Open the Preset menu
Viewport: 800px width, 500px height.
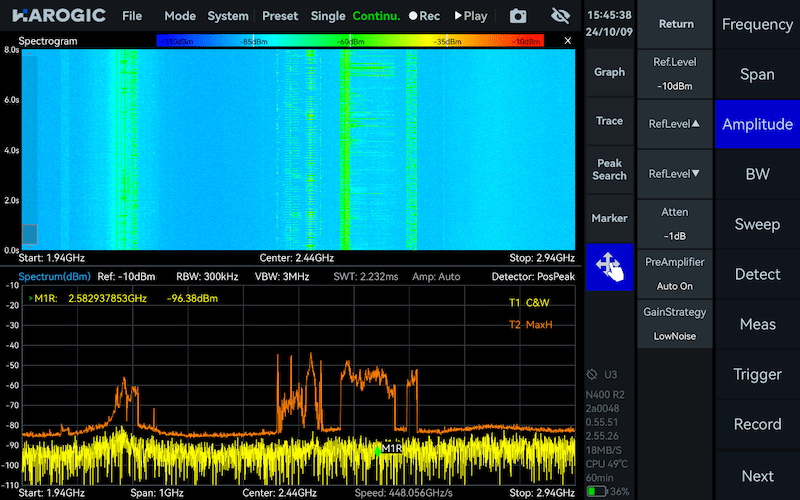point(280,16)
